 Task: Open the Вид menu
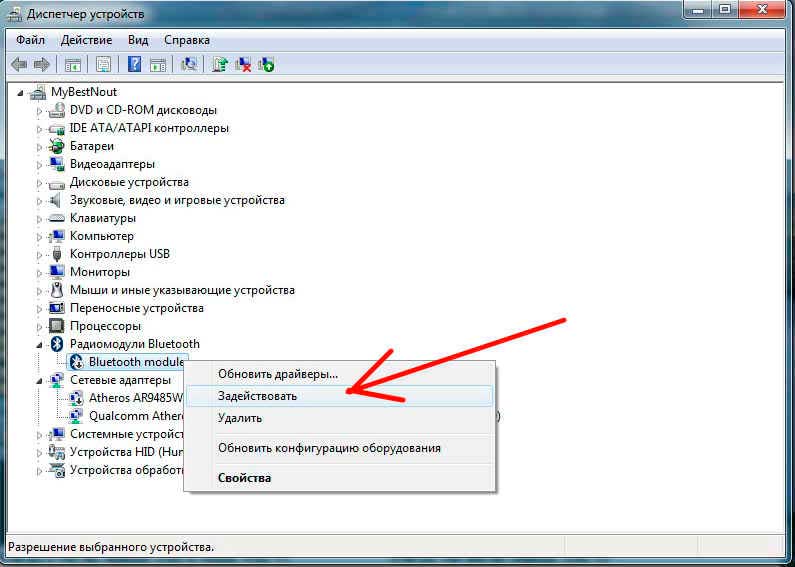[x=138, y=40]
